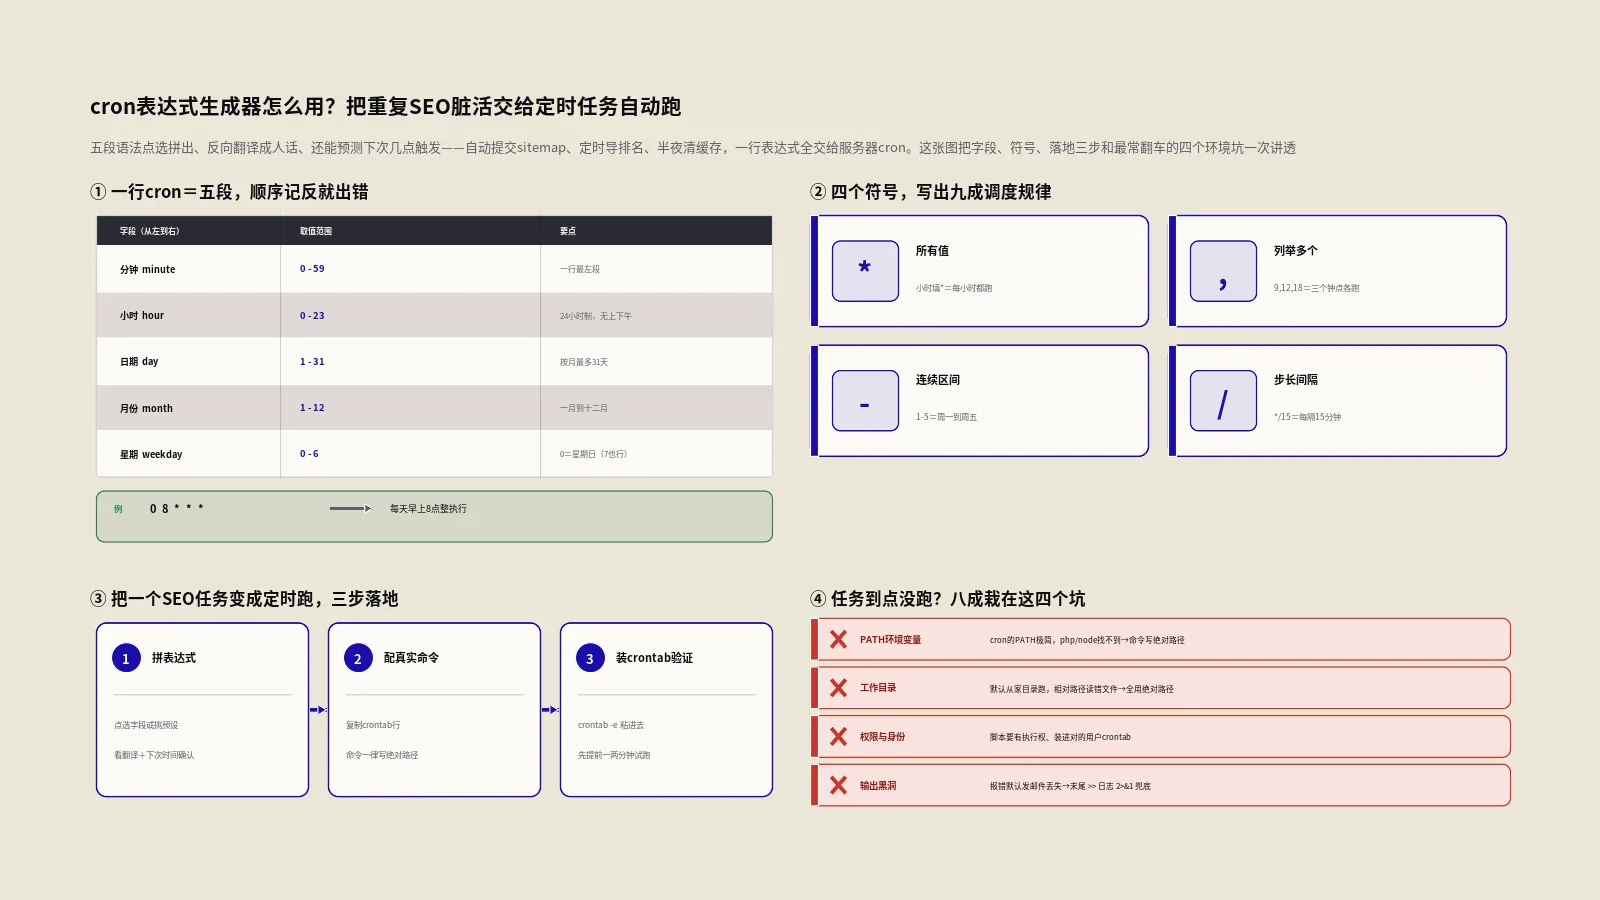Click the range value 1 - 12

[312, 408]
